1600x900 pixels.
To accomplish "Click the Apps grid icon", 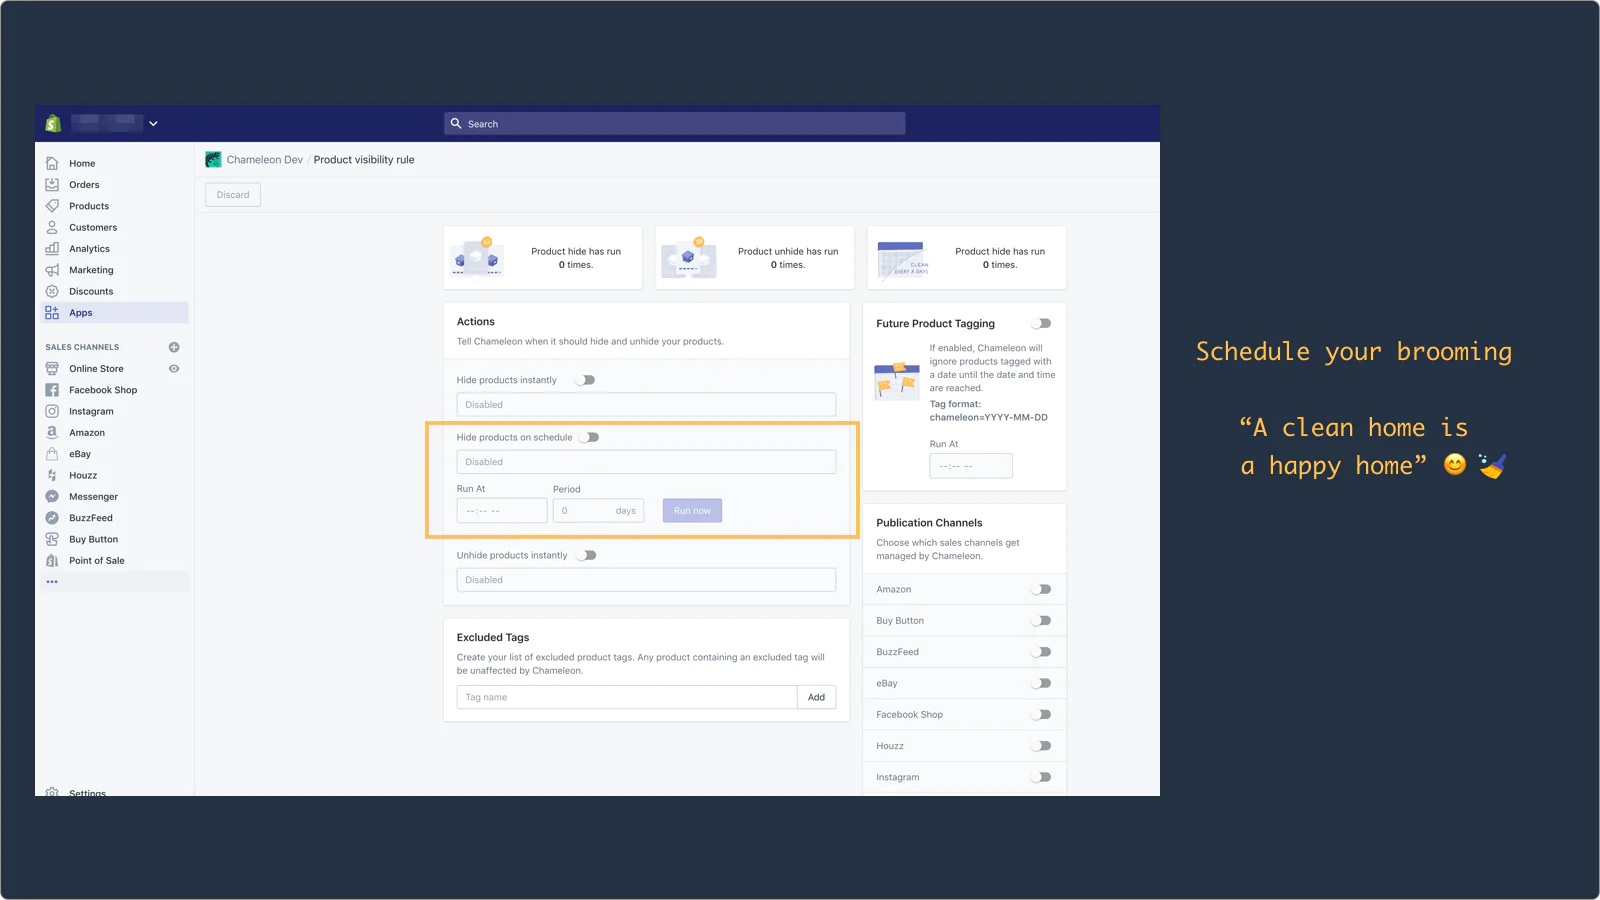I will (x=52, y=313).
